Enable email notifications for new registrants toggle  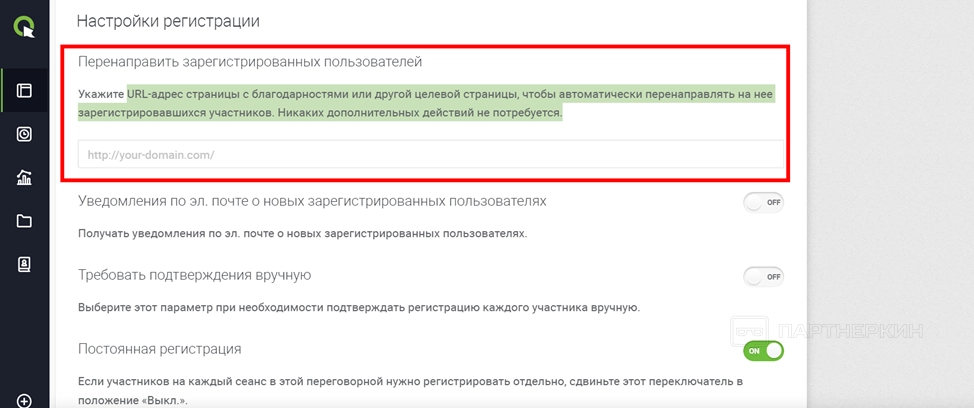pos(763,202)
